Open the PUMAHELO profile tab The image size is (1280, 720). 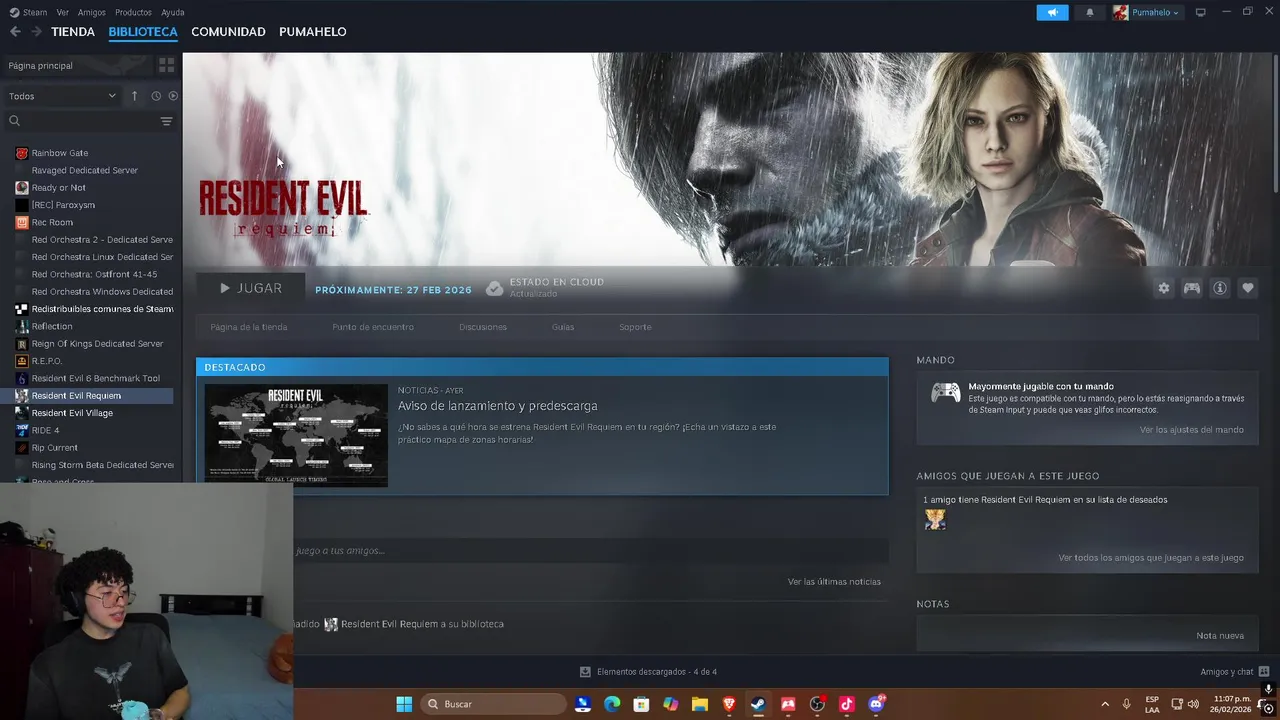313,32
